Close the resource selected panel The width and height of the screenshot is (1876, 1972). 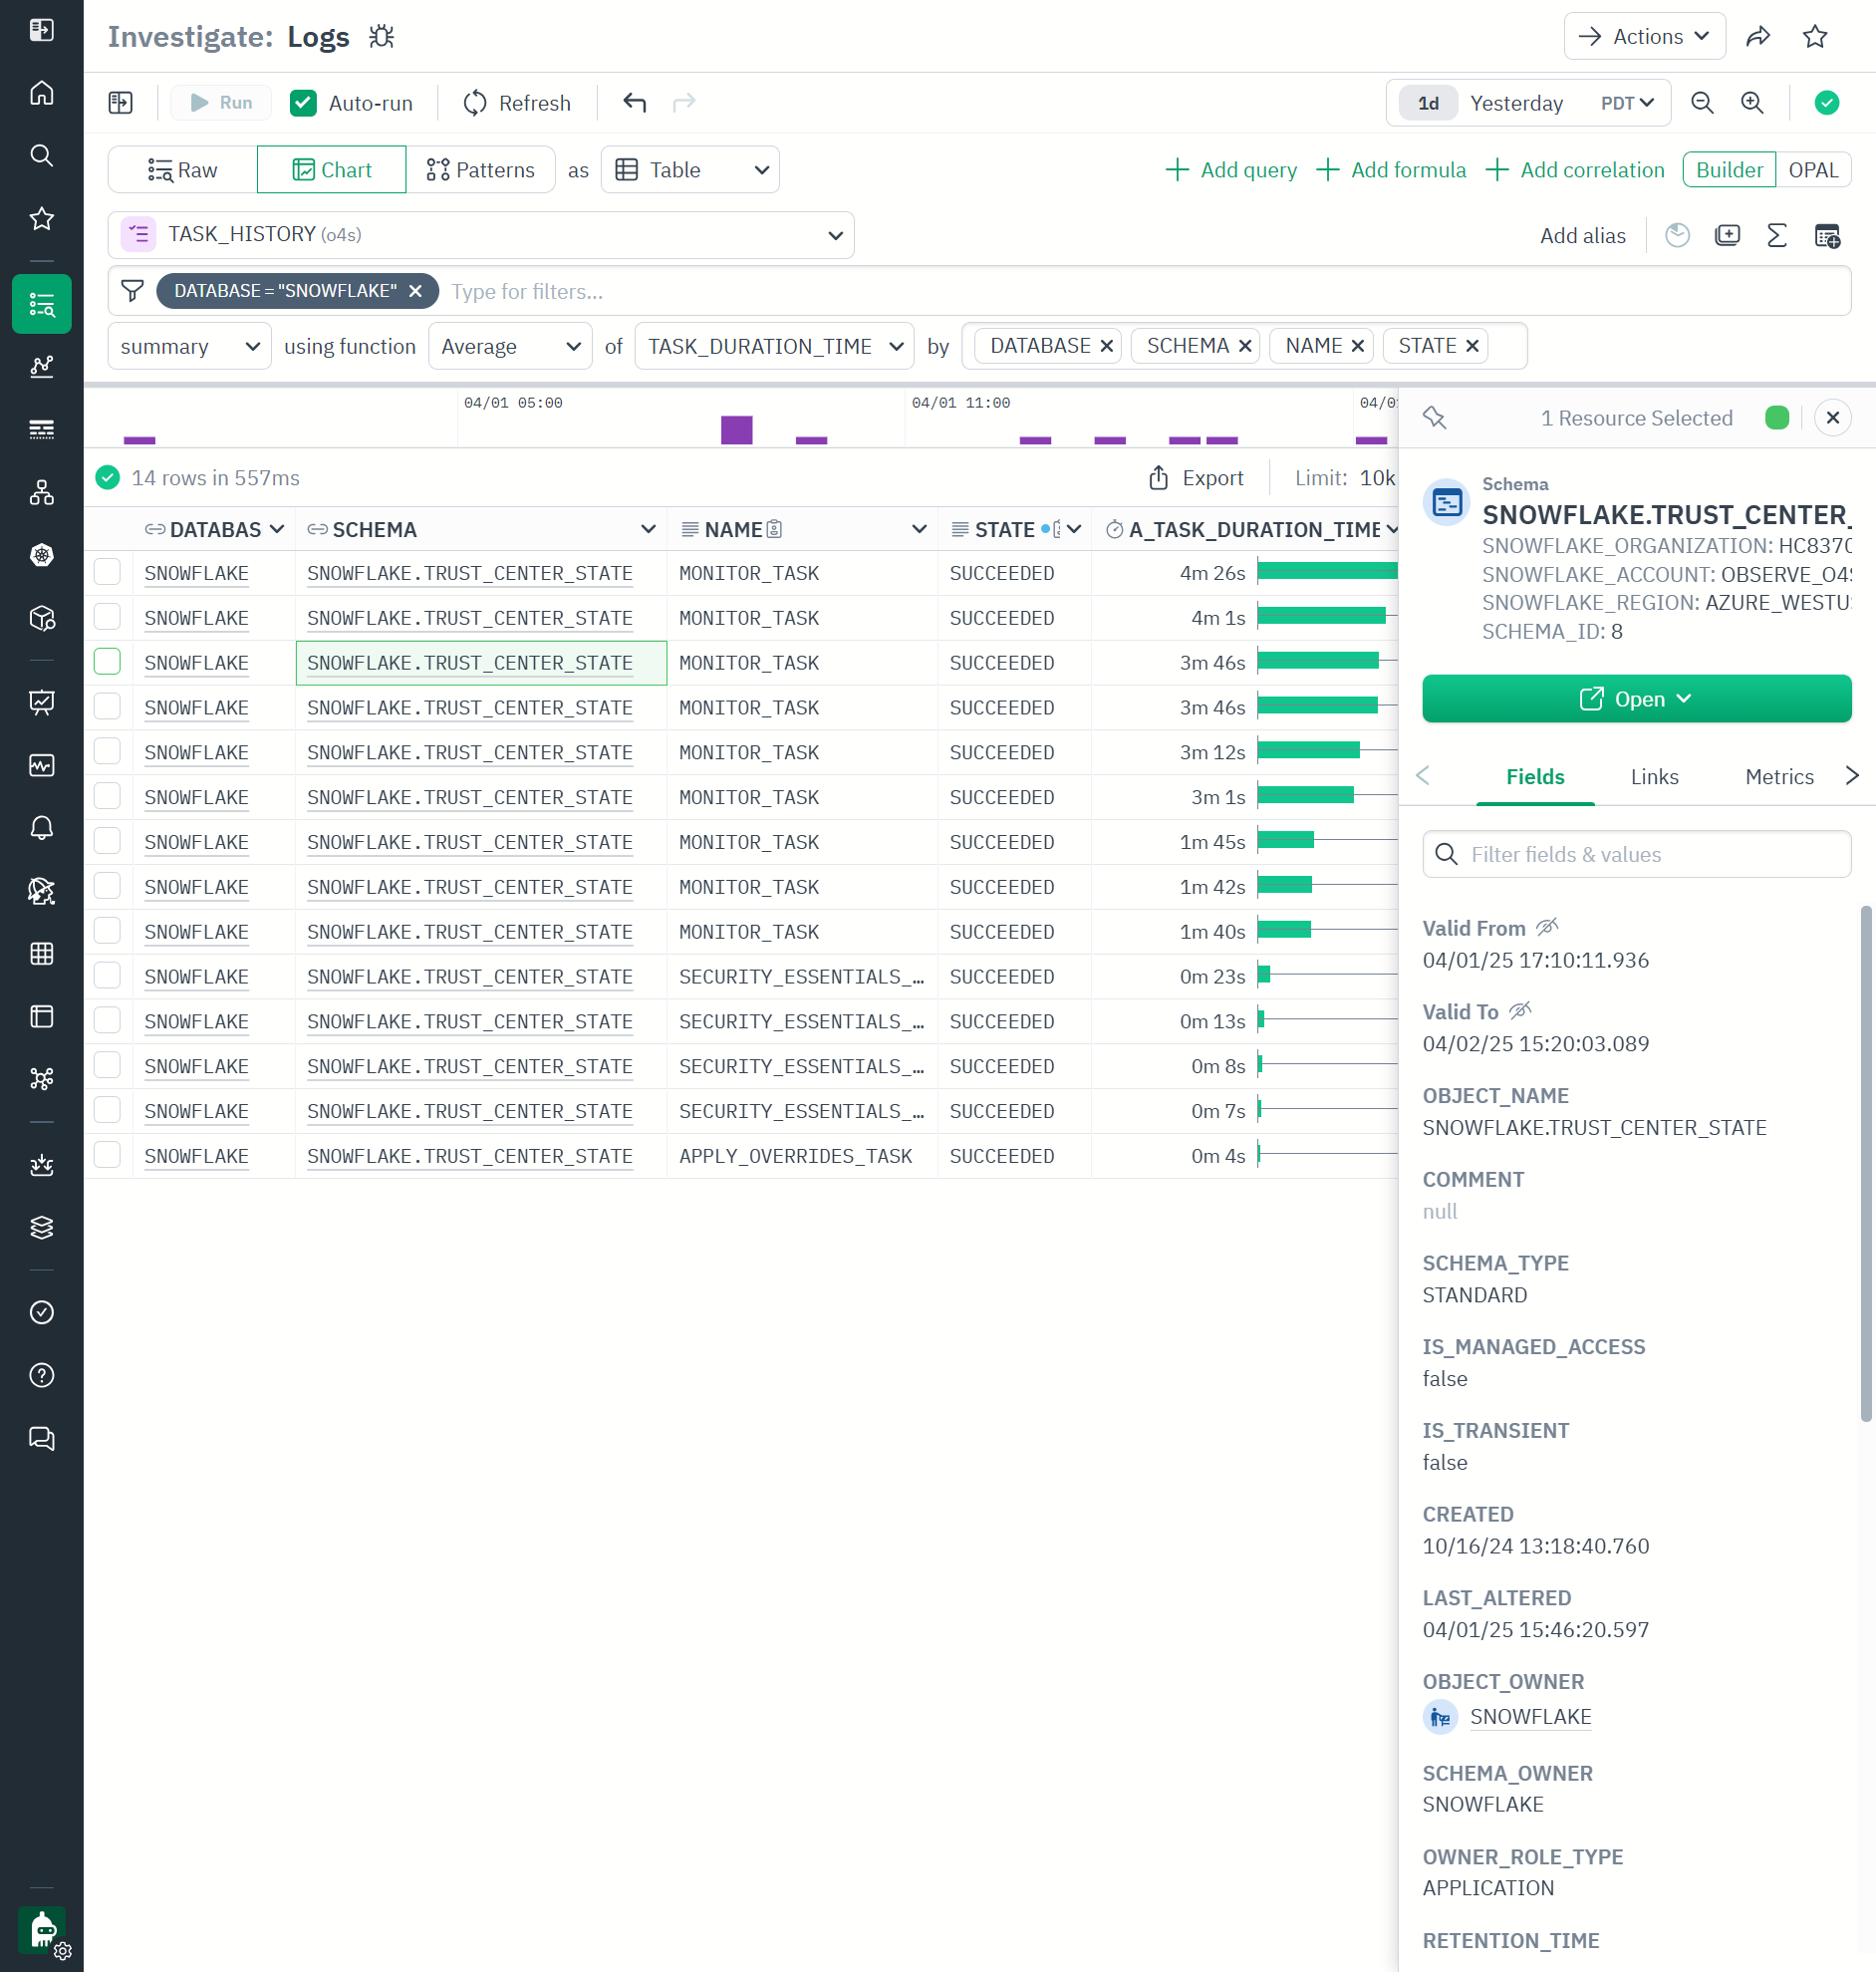coord(1832,418)
